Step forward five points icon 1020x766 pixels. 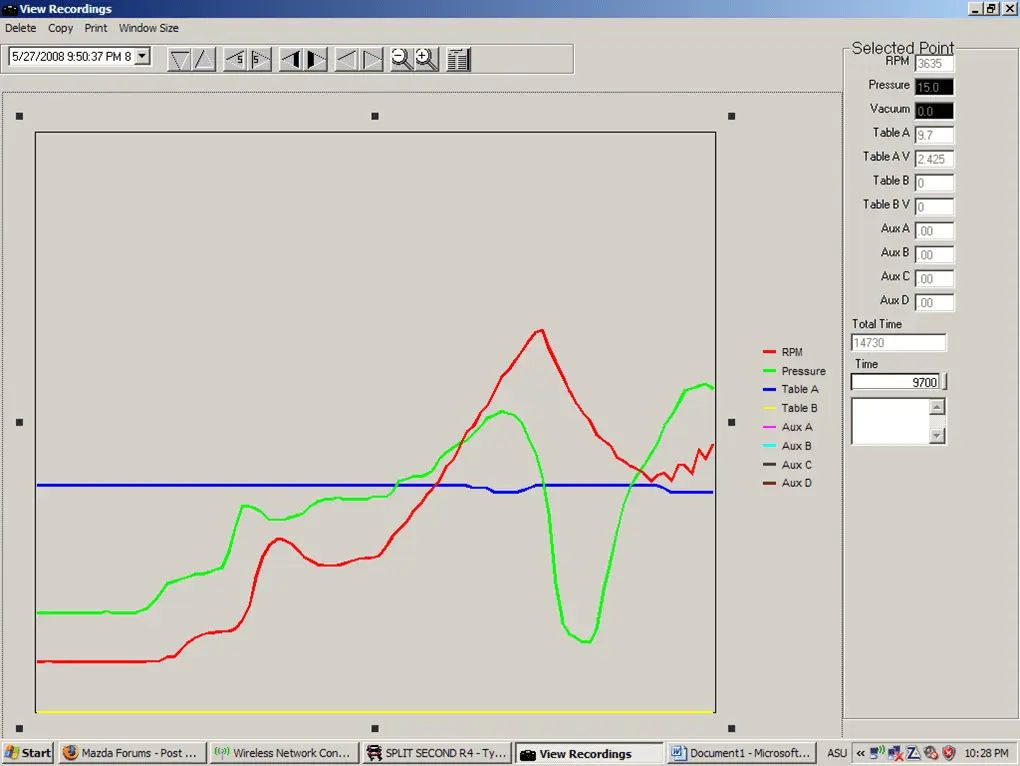(x=260, y=60)
